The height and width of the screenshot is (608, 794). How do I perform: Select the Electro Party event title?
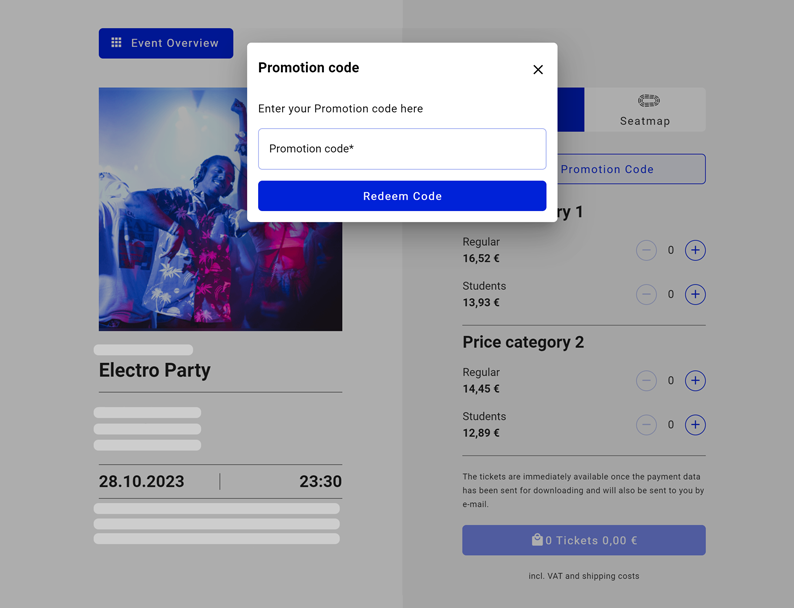click(x=155, y=370)
